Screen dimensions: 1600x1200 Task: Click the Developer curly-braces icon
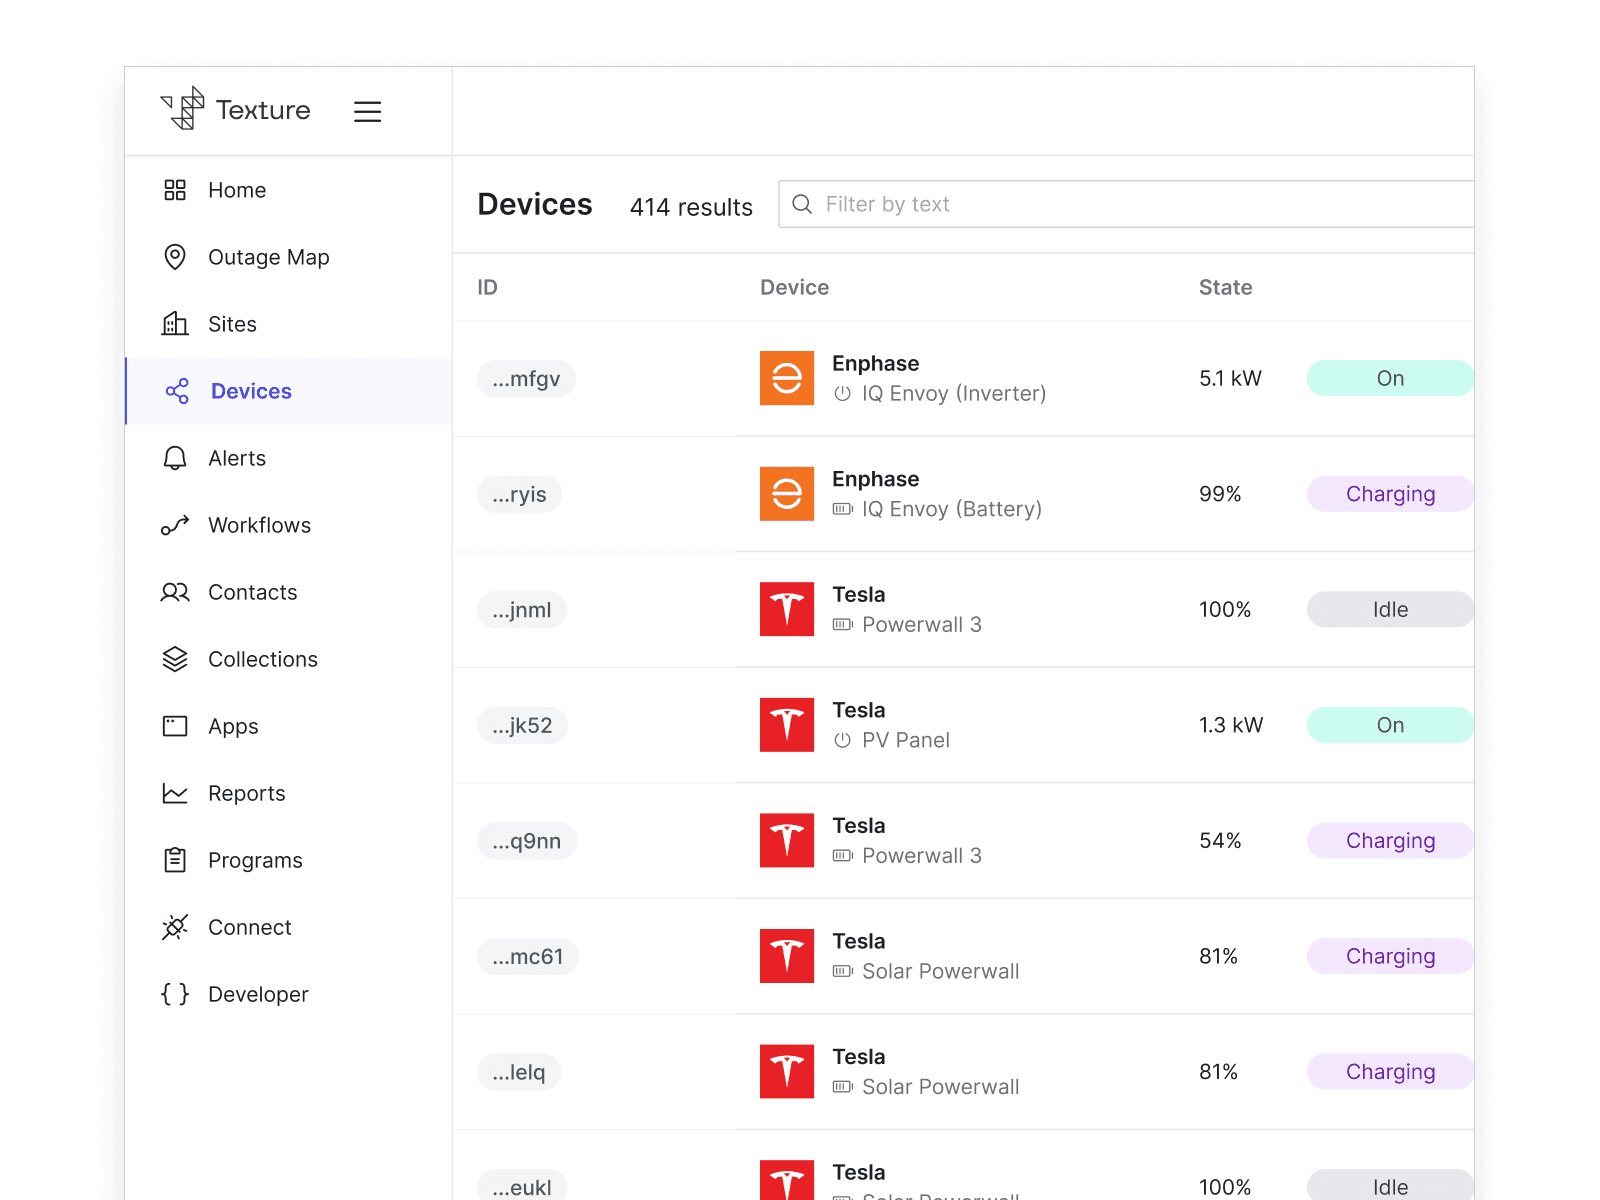174,994
